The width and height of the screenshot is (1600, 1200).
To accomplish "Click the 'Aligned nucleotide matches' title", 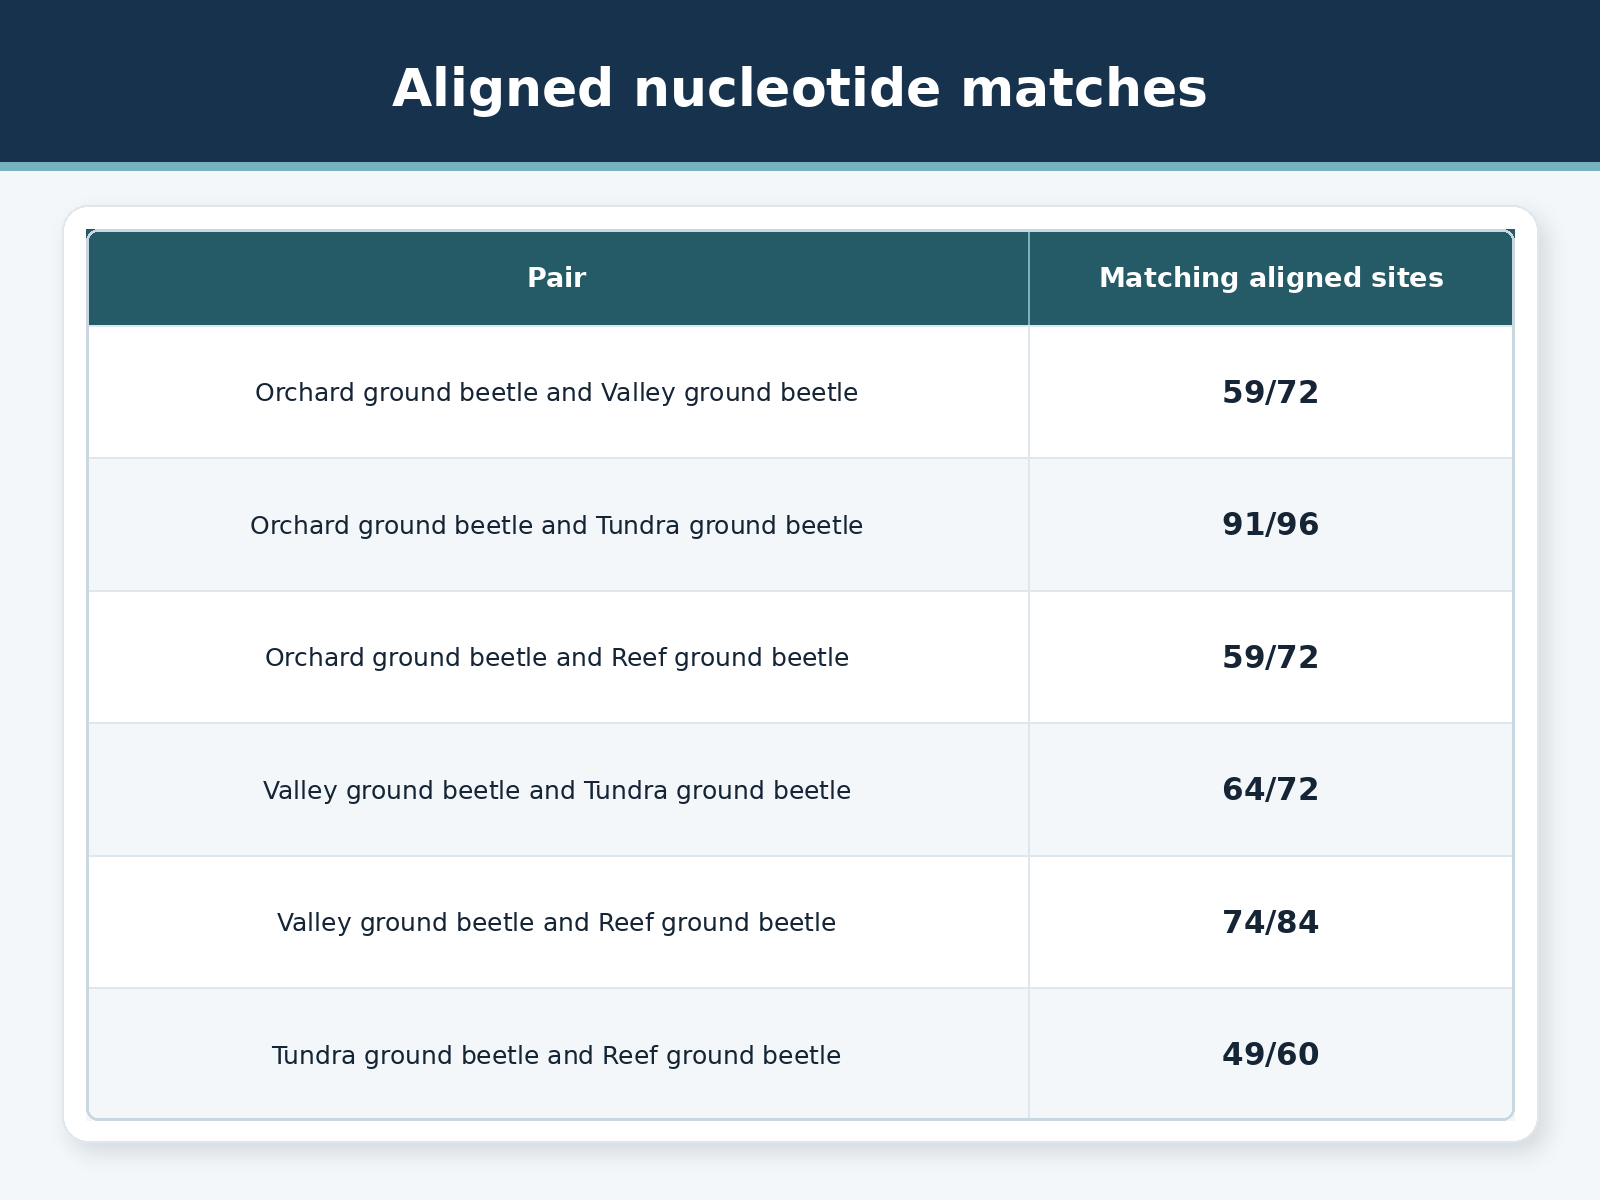I will [800, 89].
